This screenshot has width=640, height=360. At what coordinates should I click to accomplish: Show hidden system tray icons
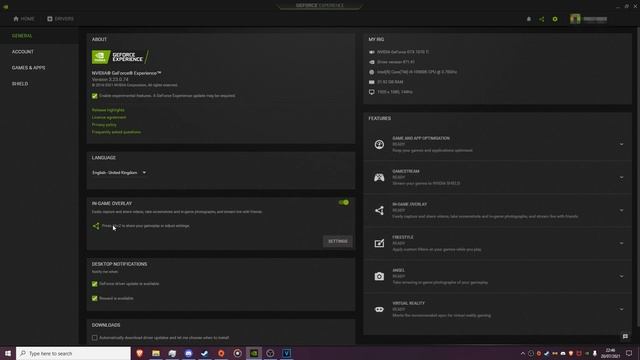pyautogui.click(x=522, y=353)
